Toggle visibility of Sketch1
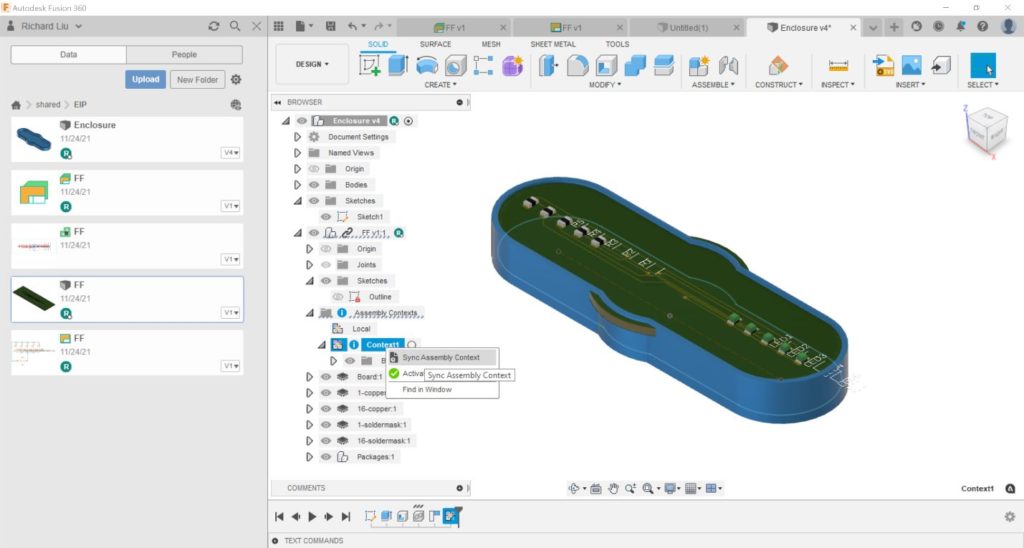1024x548 pixels. [x=326, y=217]
